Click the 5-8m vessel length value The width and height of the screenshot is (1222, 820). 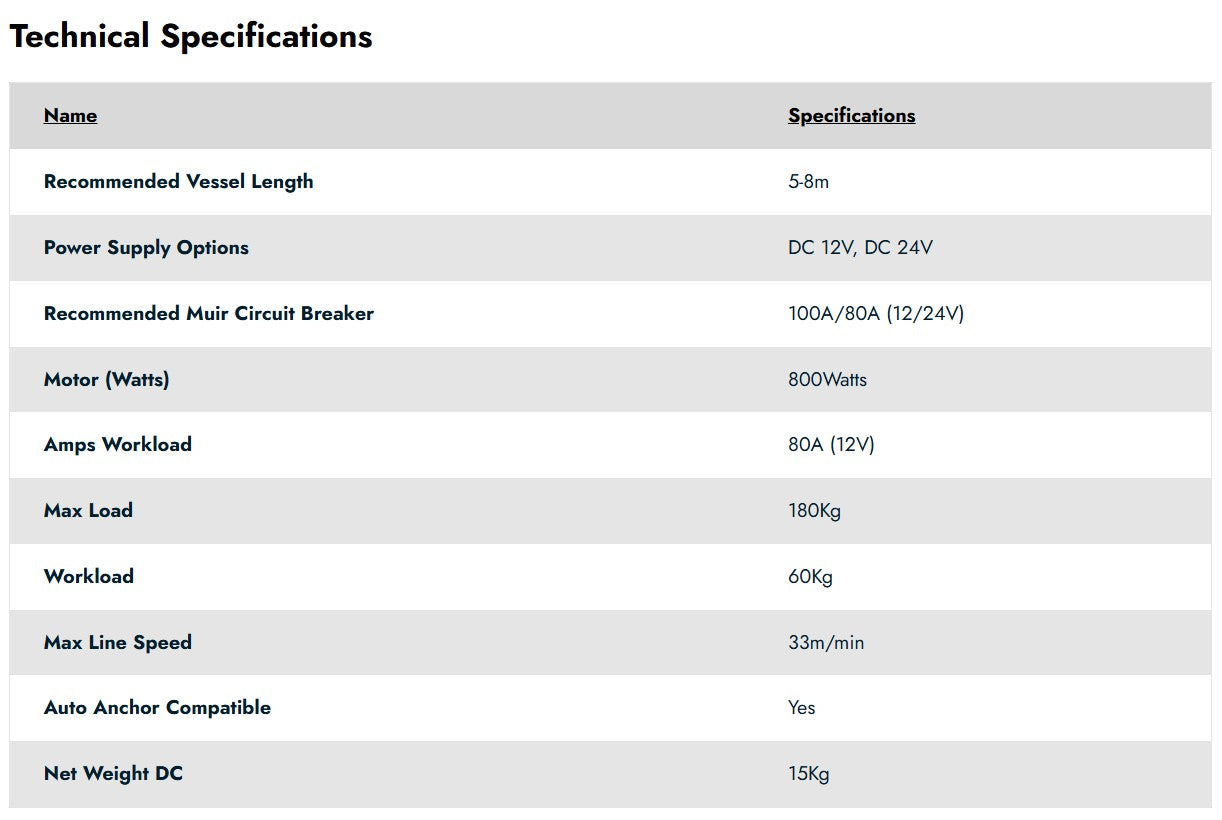(808, 182)
